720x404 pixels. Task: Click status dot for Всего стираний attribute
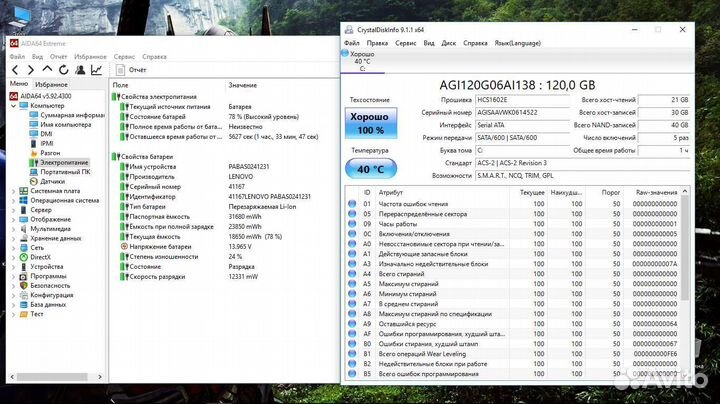click(x=352, y=274)
